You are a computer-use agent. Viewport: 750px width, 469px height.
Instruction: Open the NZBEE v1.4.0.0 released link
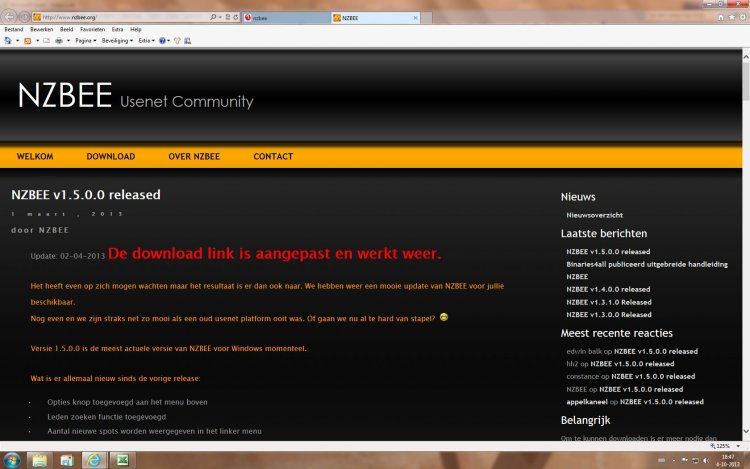point(608,289)
